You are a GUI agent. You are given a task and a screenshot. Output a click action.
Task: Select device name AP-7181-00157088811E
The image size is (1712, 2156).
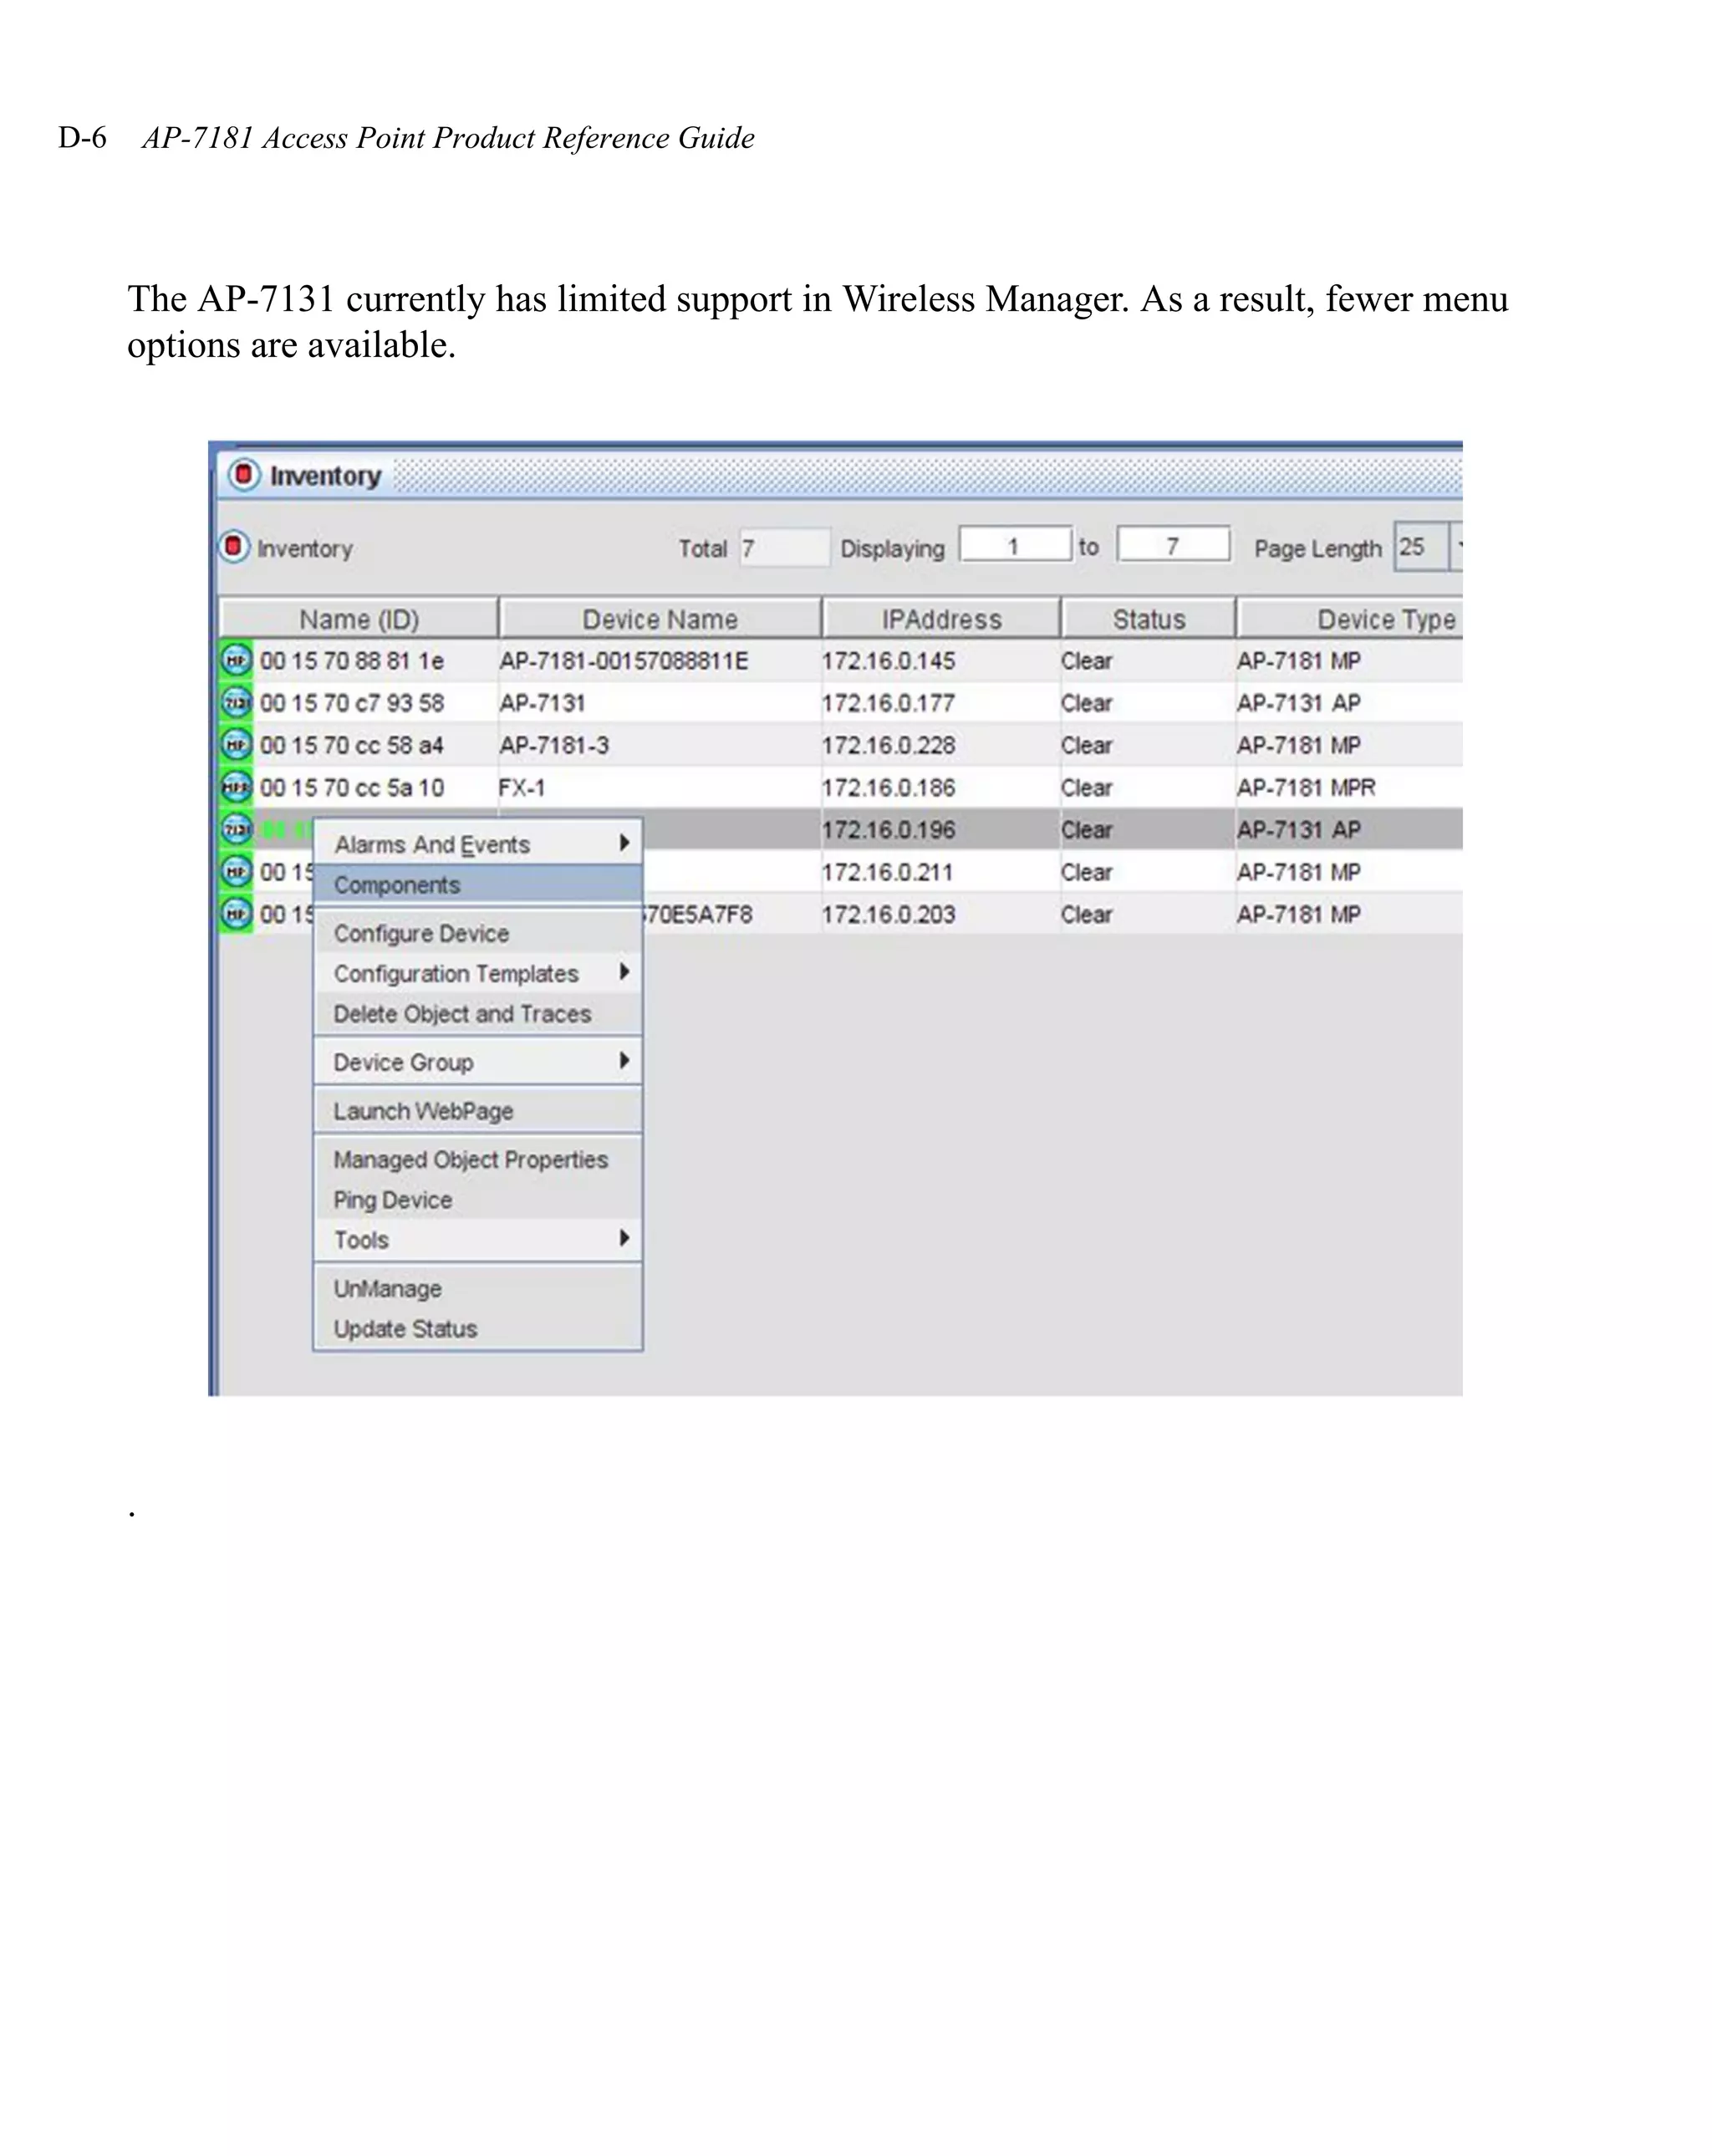624,661
